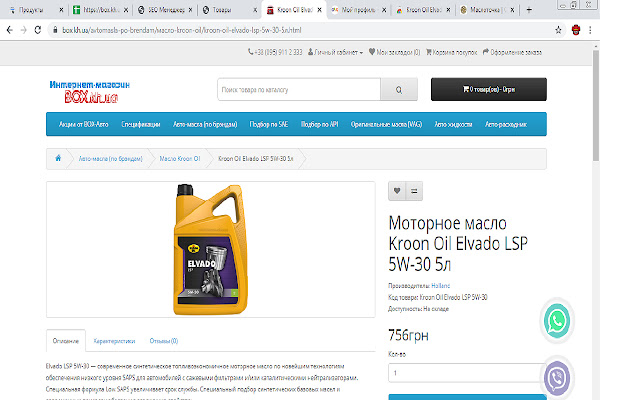Viewport: 640px width, 400px height.
Task: Open the WhatsApp chat button
Action: [x=557, y=321]
